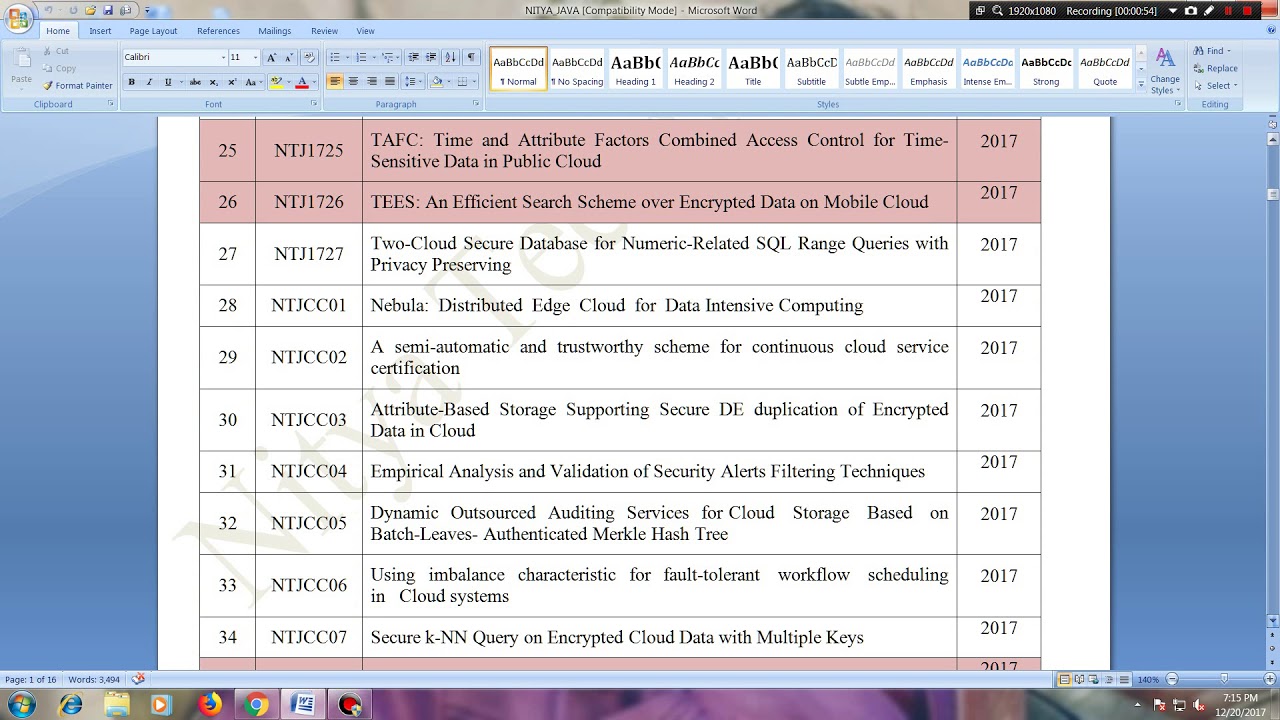Switch to the Mailings tab

275,31
